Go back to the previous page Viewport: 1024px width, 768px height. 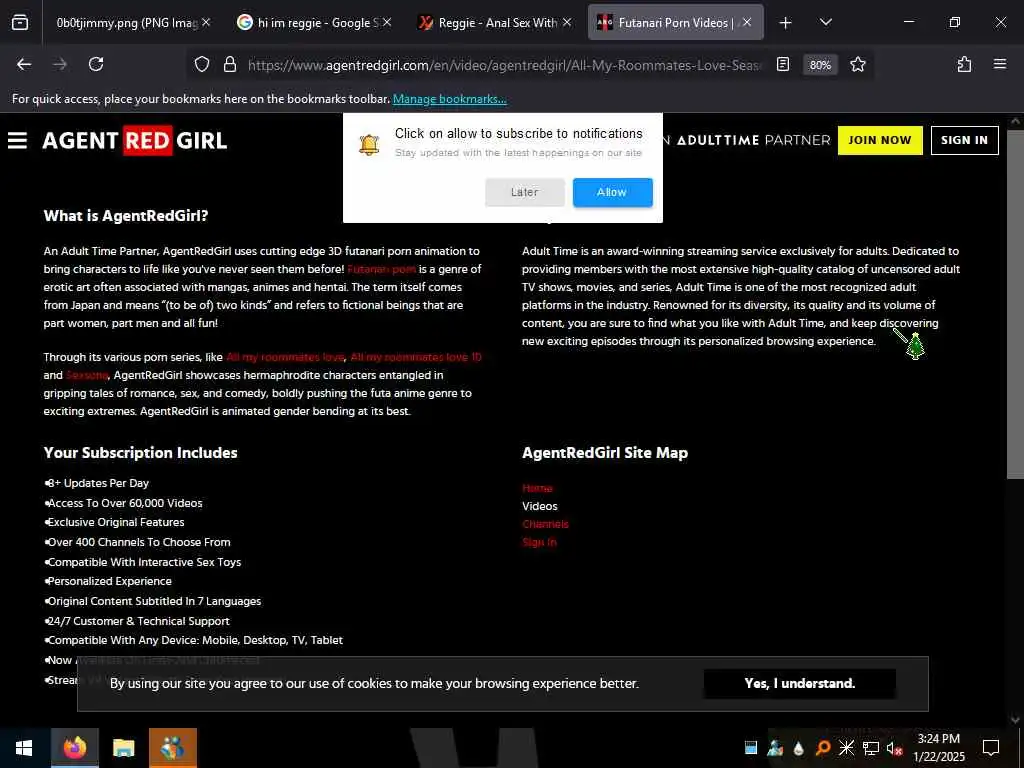point(24,64)
